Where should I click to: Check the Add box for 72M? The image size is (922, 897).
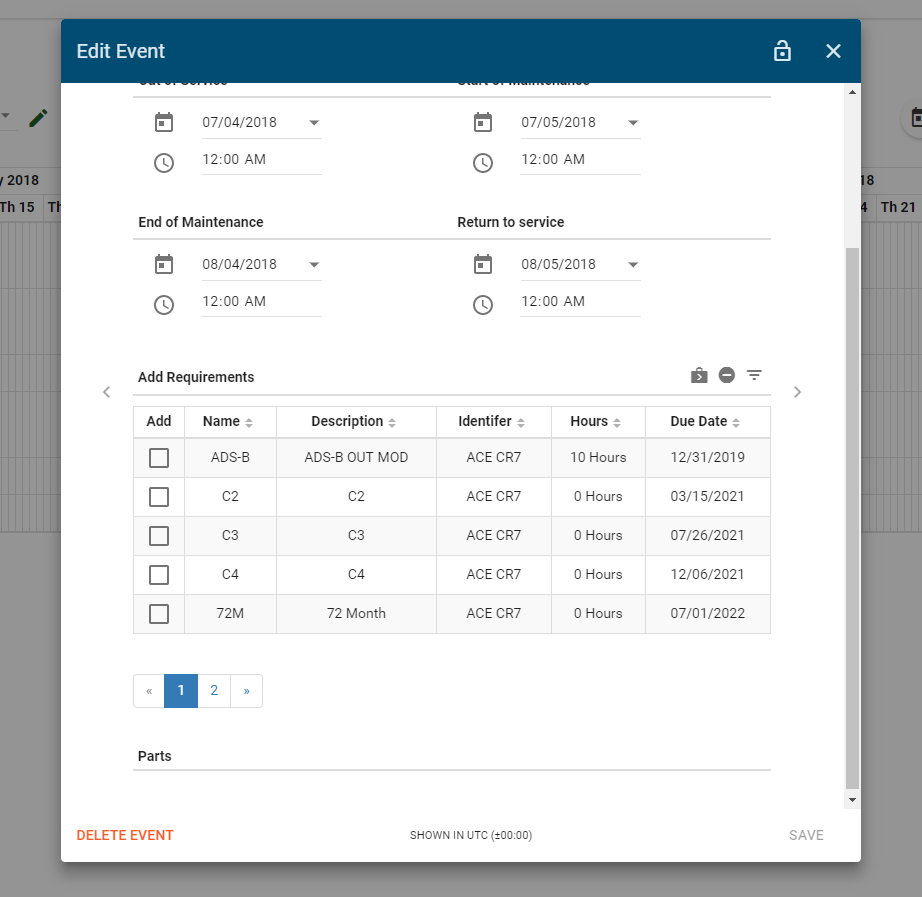coord(159,613)
